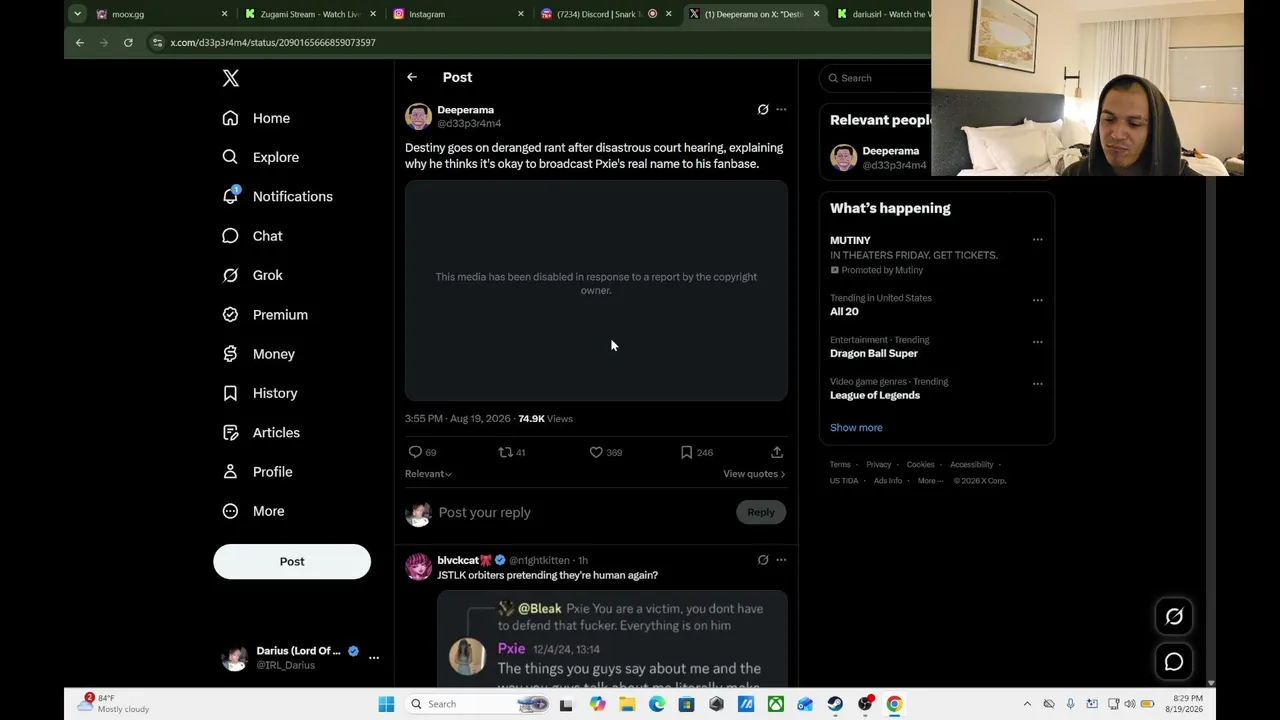
Task: Open the floating Grok button
Action: pos(1174,617)
